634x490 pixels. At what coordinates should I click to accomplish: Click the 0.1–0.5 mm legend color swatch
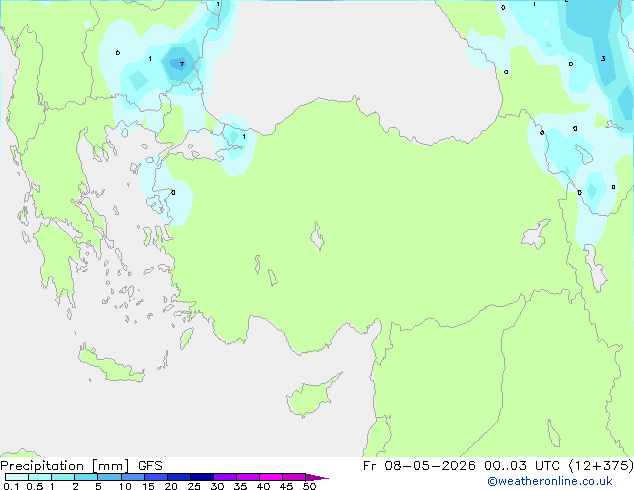pyautogui.click(x=17, y=477)
